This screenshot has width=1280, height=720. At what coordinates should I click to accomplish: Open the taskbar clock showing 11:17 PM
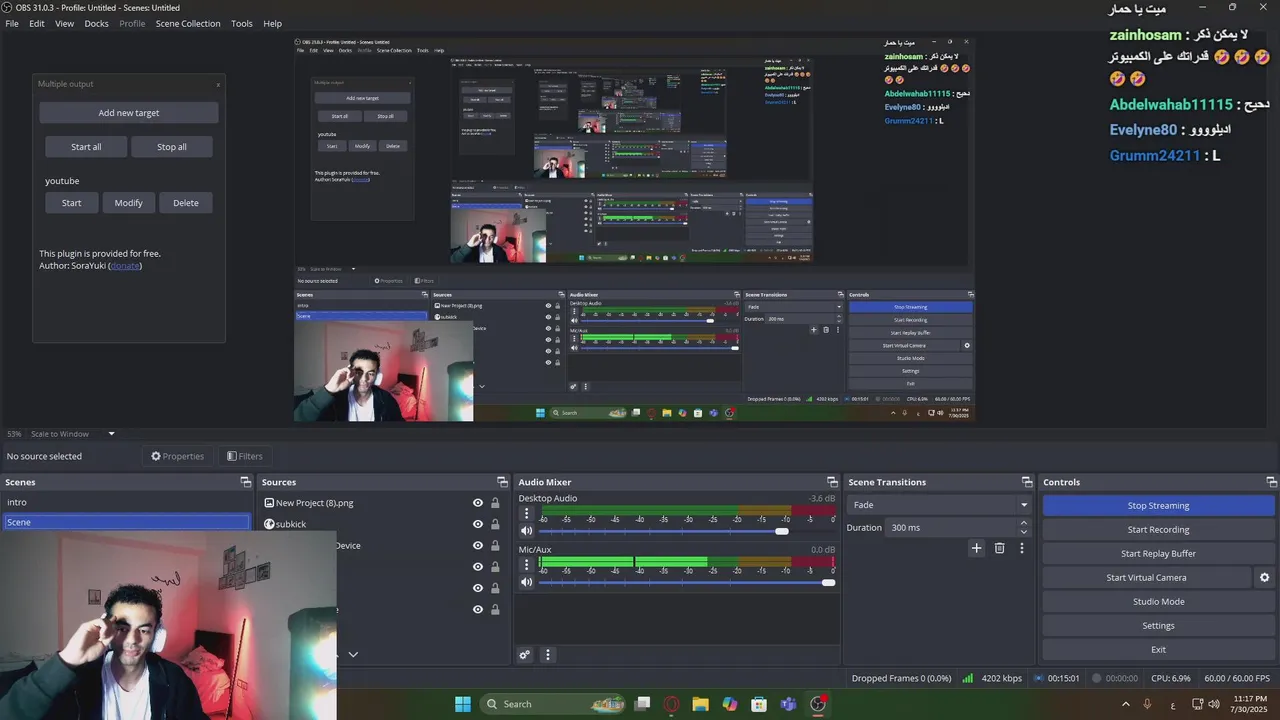(x=1250, y=704)
